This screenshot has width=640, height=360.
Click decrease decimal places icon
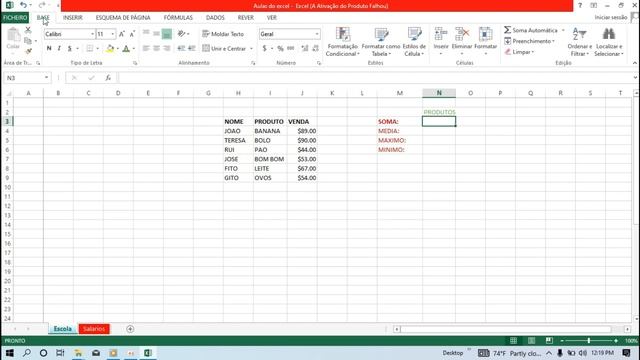pyautogui.click(x=315, y=48)
